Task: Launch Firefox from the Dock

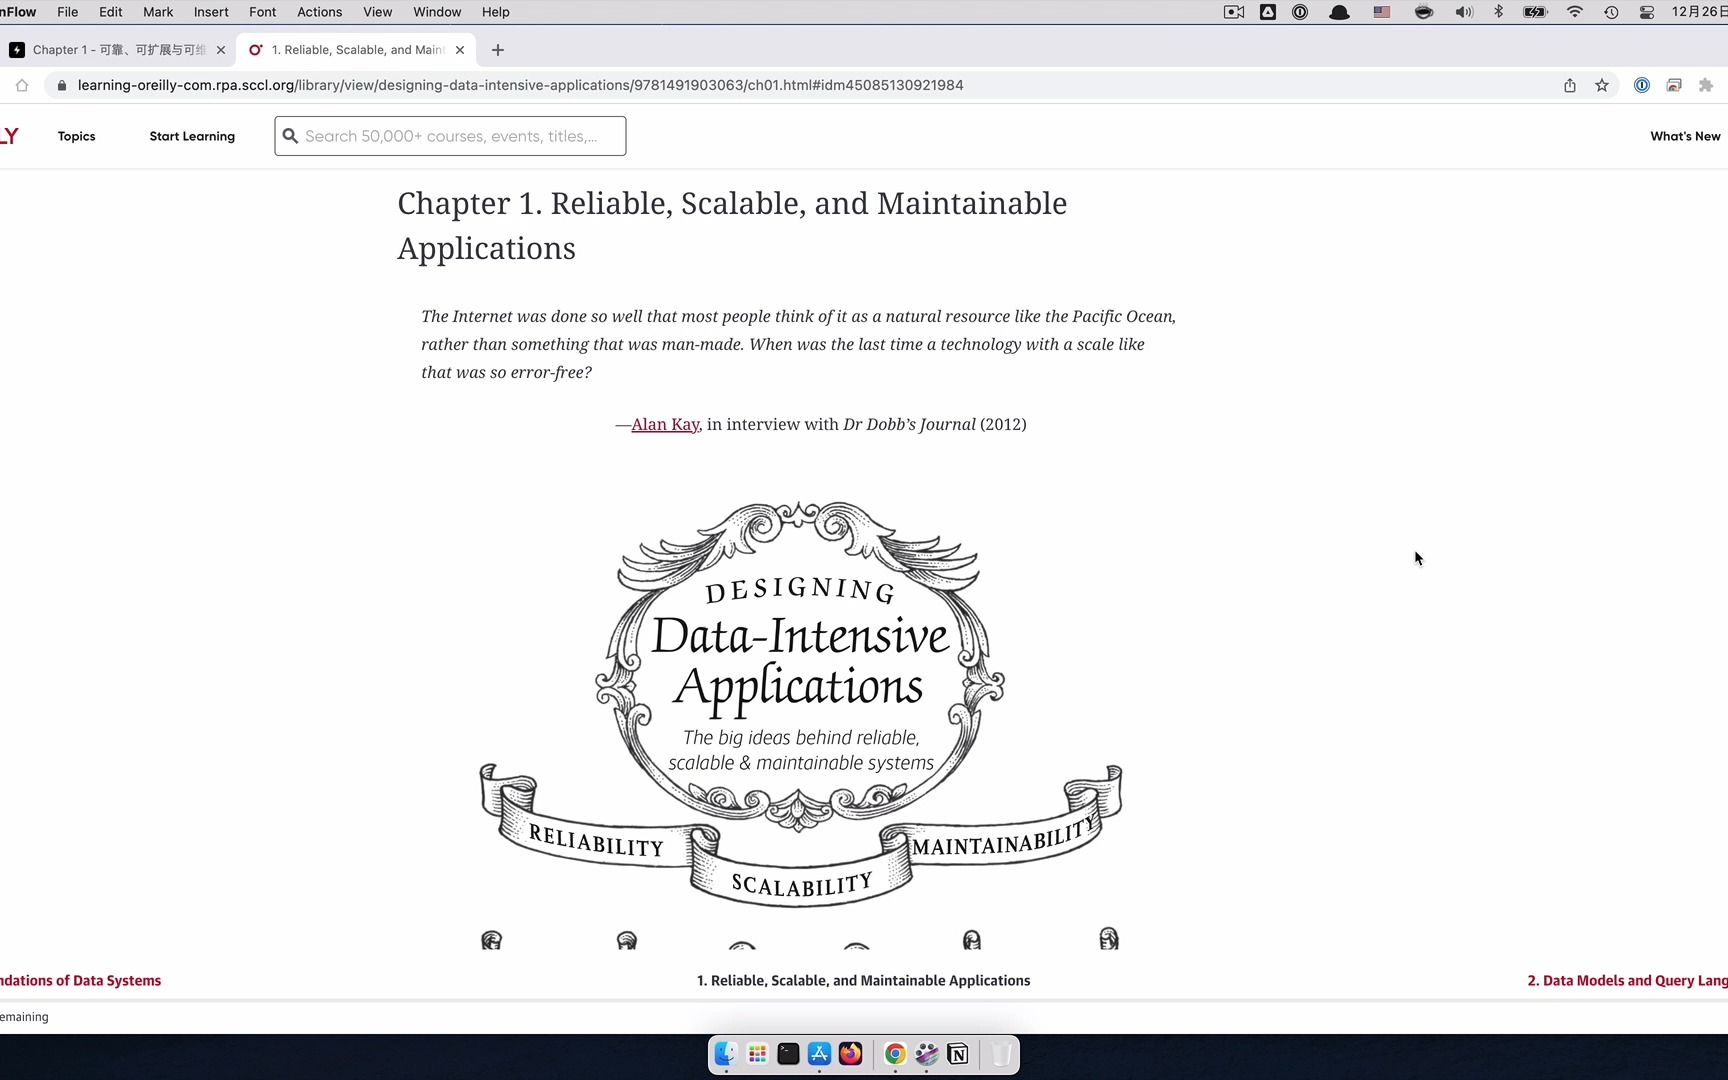Action: tap(851, 1054)
